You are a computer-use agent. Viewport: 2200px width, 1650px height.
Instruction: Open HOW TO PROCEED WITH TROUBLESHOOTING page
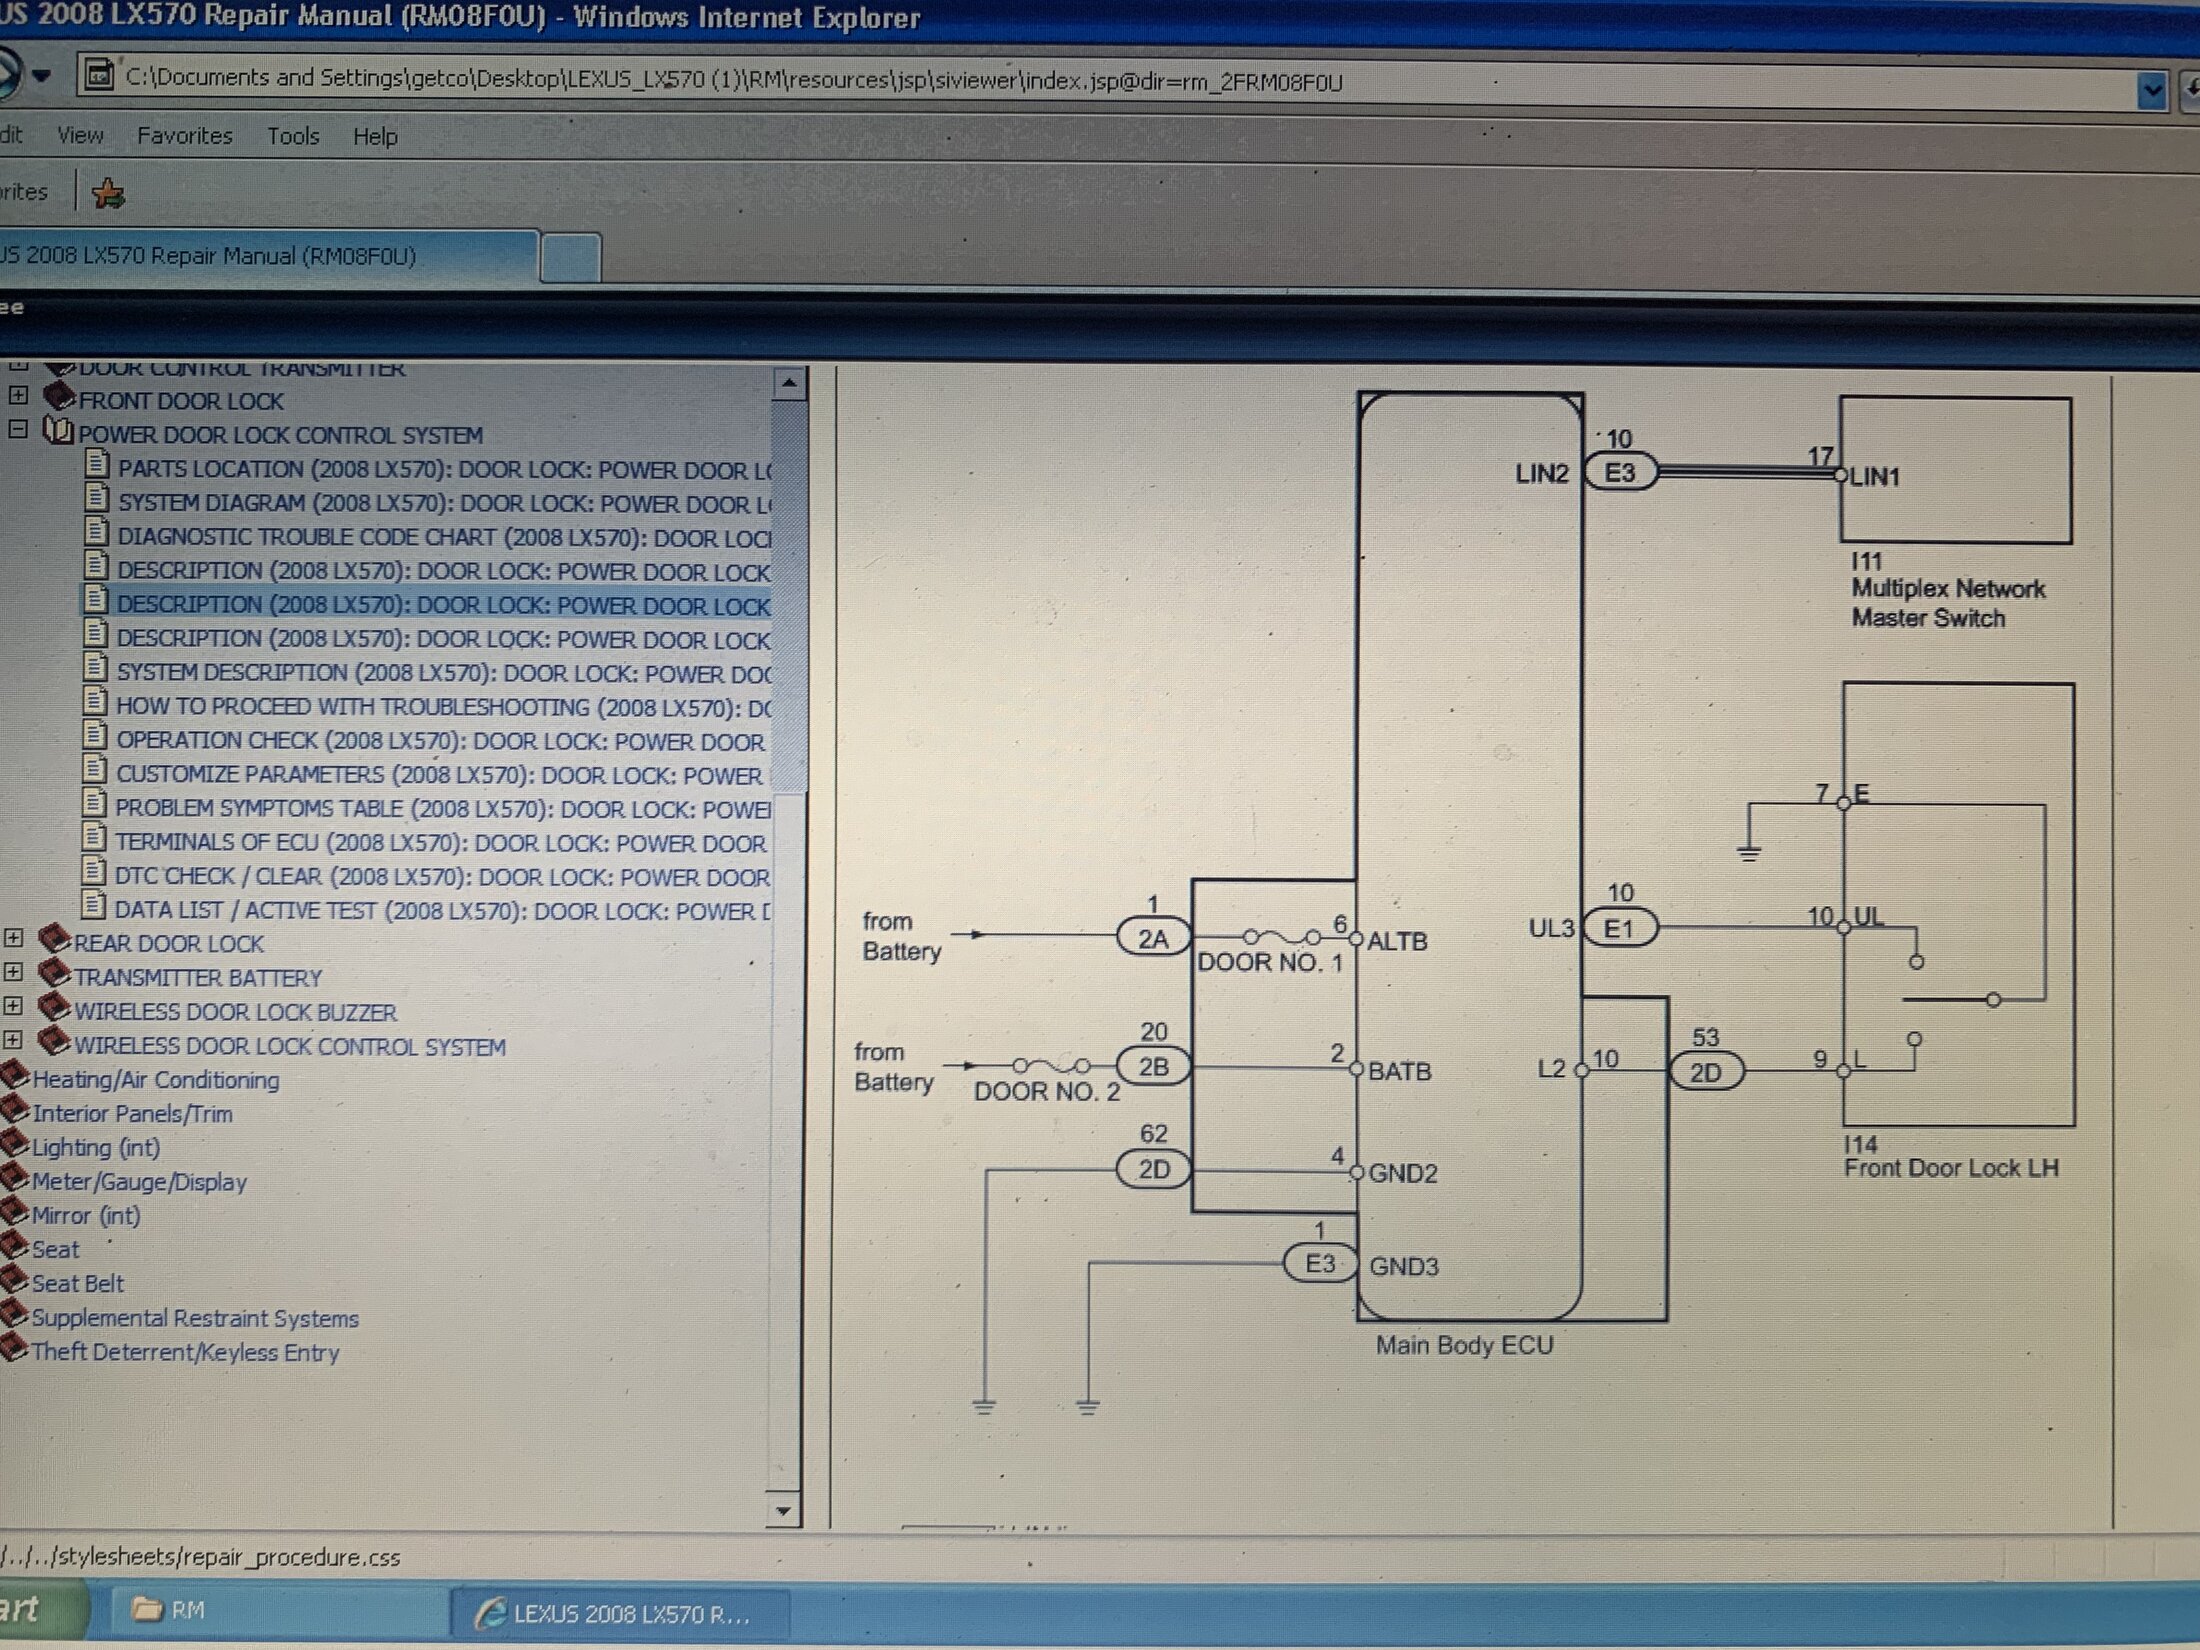[x=443, y=708]
